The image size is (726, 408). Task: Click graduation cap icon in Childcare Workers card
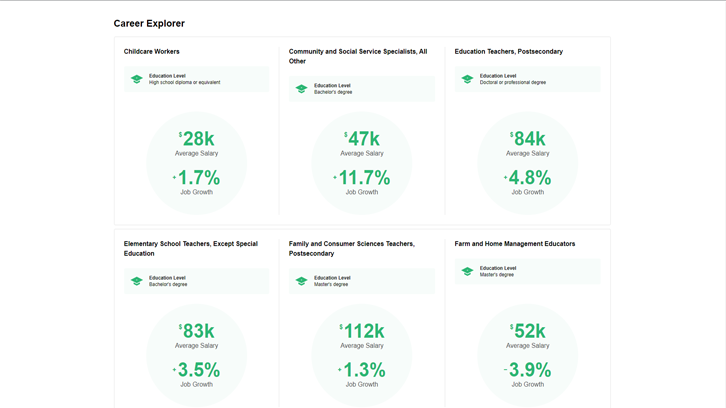click(137, 79)
